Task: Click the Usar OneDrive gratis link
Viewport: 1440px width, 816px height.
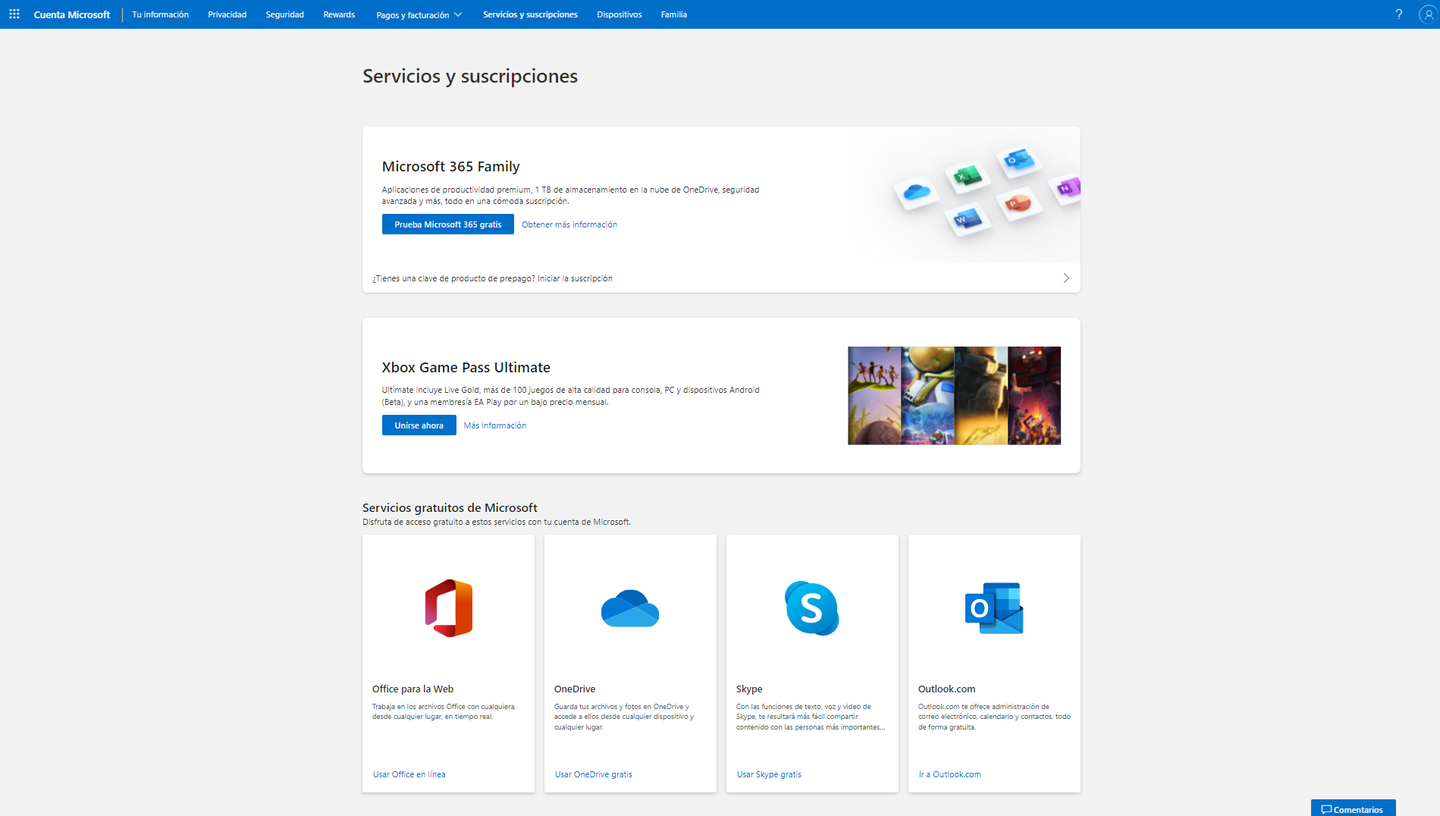Action: pyautogui.click(x=593, y=774)
